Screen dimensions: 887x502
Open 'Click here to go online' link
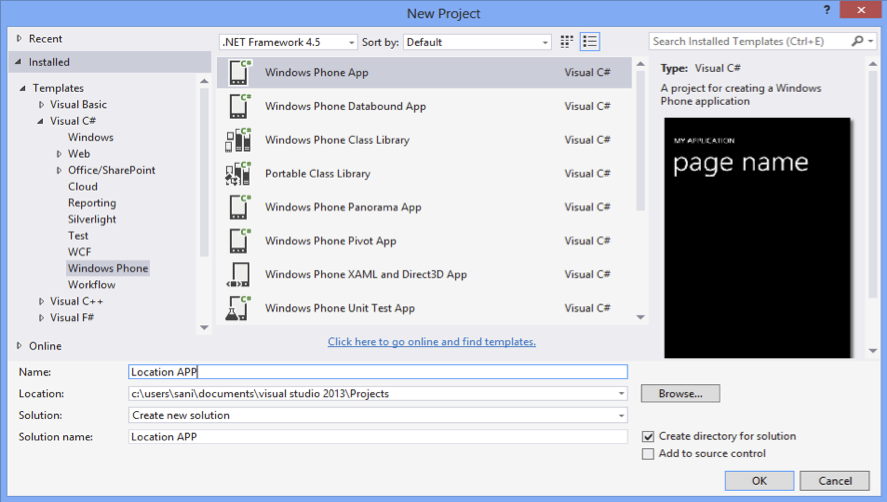tap(432, 341)
